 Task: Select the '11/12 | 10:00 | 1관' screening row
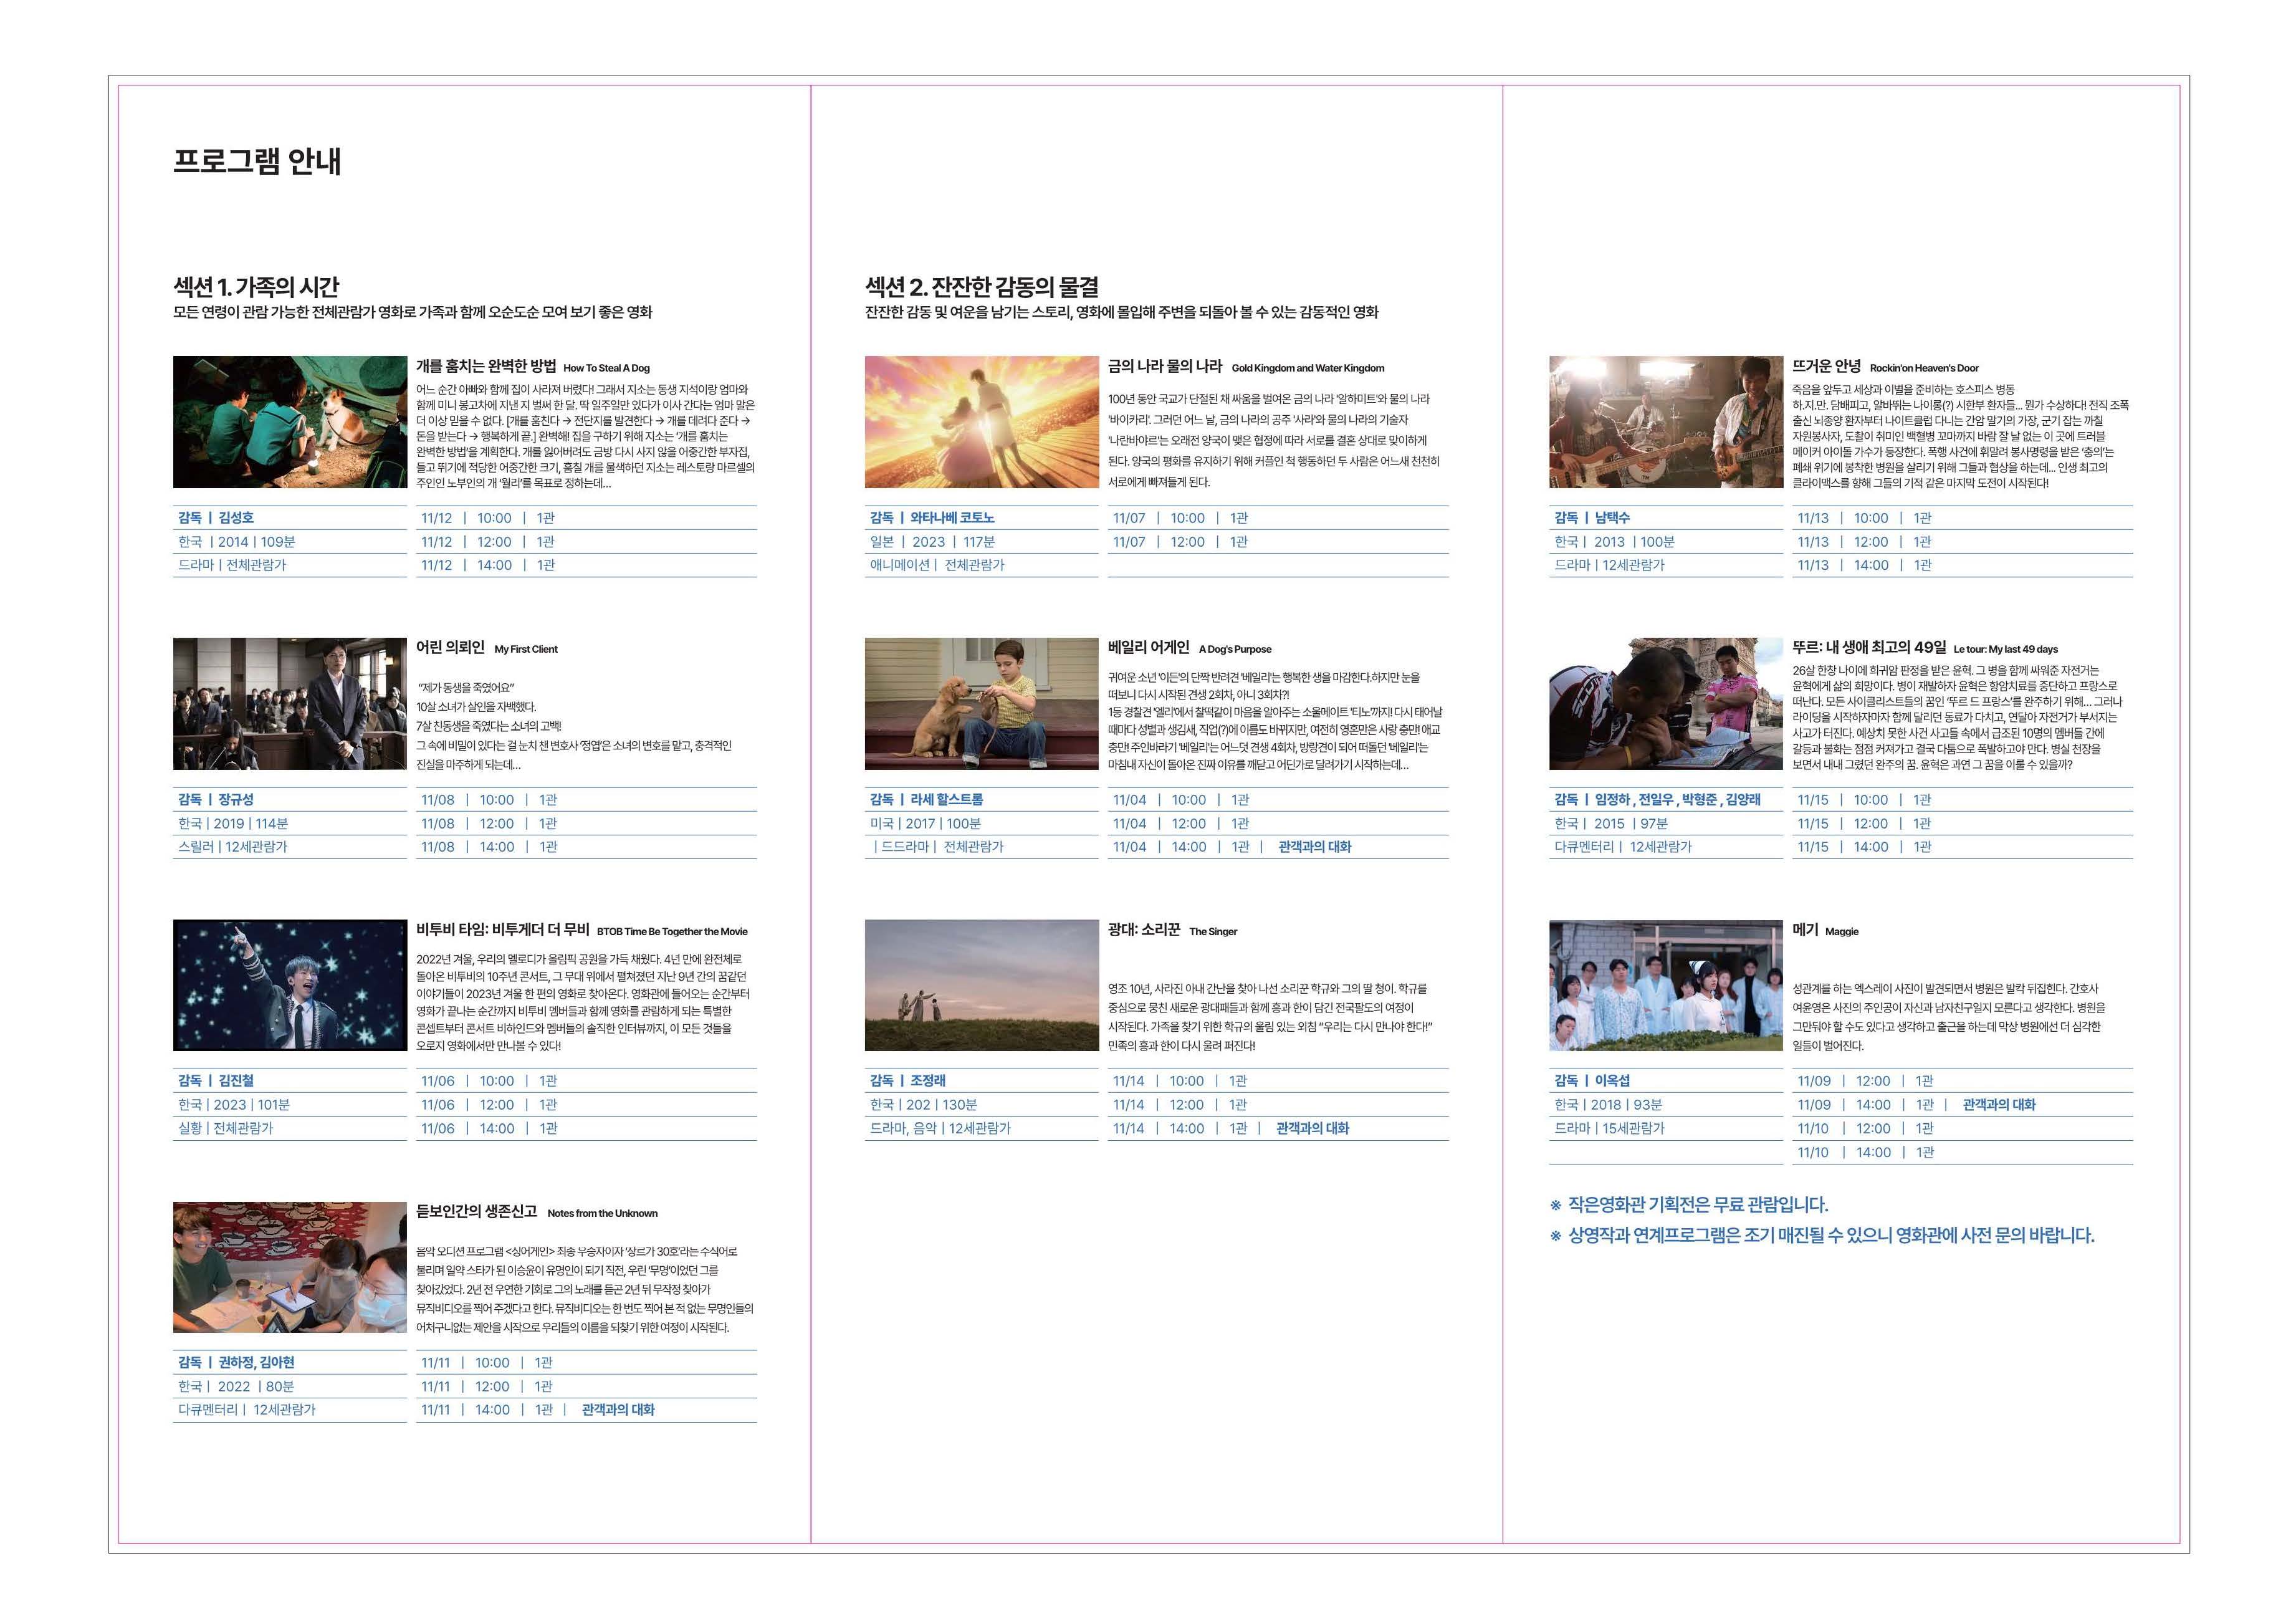pyautogui.click(x=586, y=518)
